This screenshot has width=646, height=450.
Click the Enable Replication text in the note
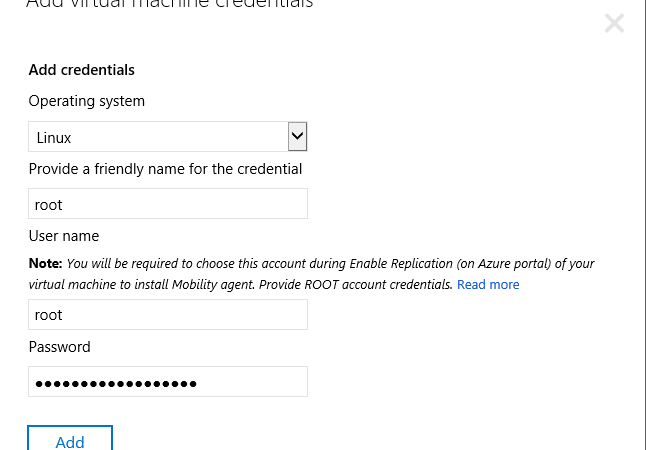(401, 263)
